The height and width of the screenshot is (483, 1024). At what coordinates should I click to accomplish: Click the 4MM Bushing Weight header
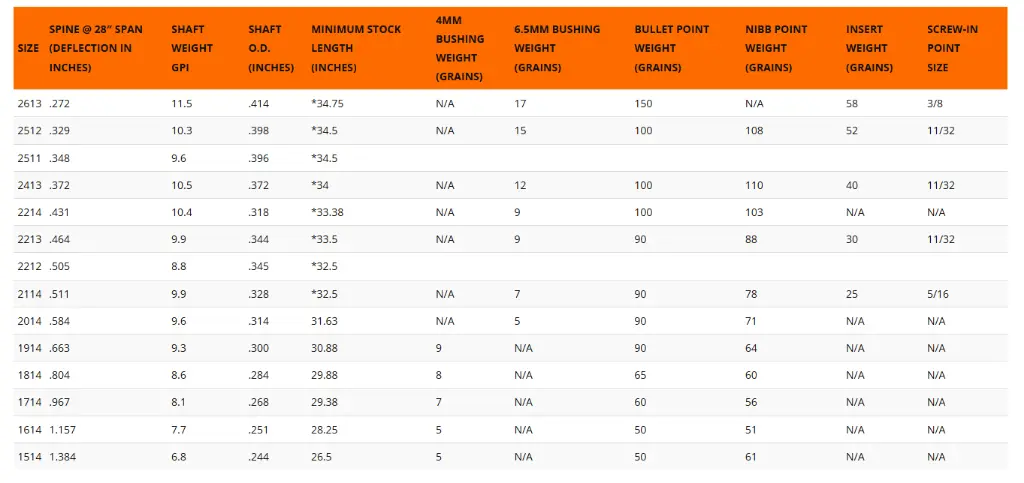click(x=460, y=48)
